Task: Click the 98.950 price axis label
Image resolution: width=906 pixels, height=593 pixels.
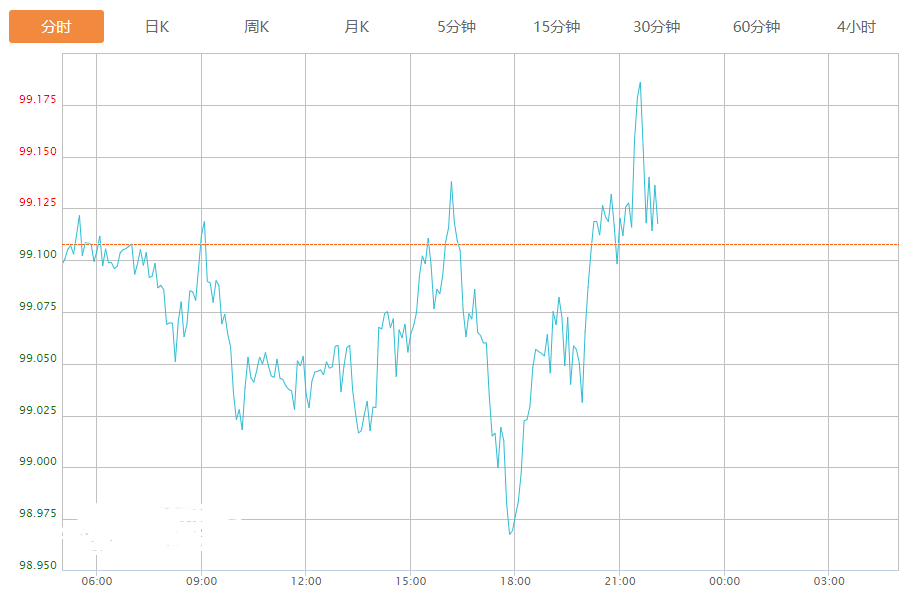Action: pos(38,566)
